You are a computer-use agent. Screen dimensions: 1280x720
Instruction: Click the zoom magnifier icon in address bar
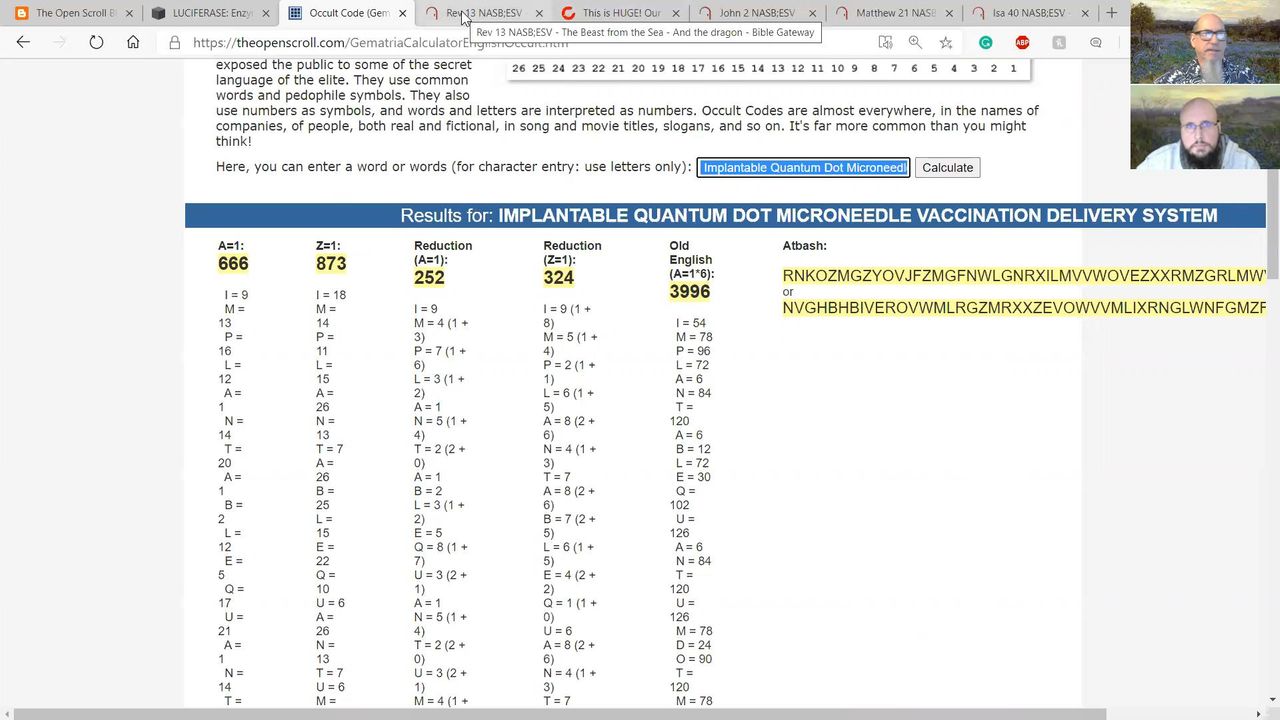915,42
